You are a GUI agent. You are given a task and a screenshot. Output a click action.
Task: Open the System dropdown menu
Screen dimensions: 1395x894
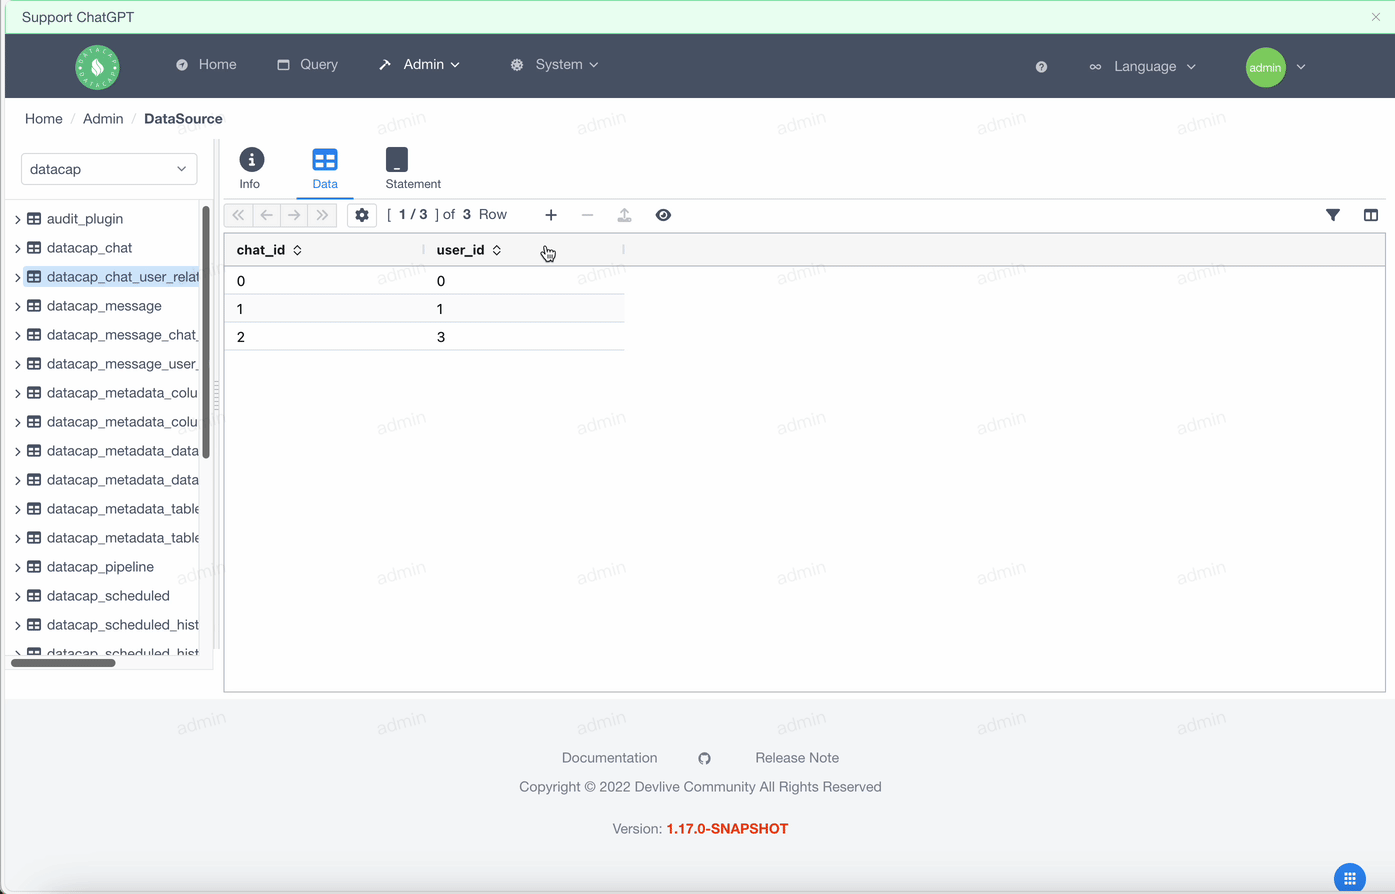tap(554, 64)
